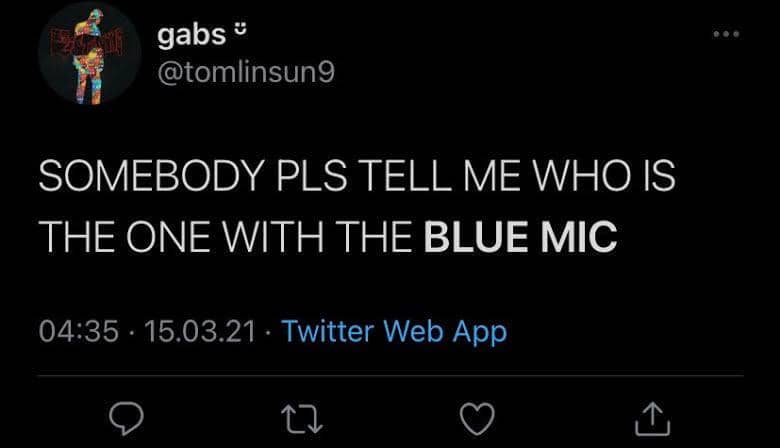This screenshot has height=448, width=780.
Task: Open the three-dot more options menu
Action: pyautogui.click(x=726, y=34)
